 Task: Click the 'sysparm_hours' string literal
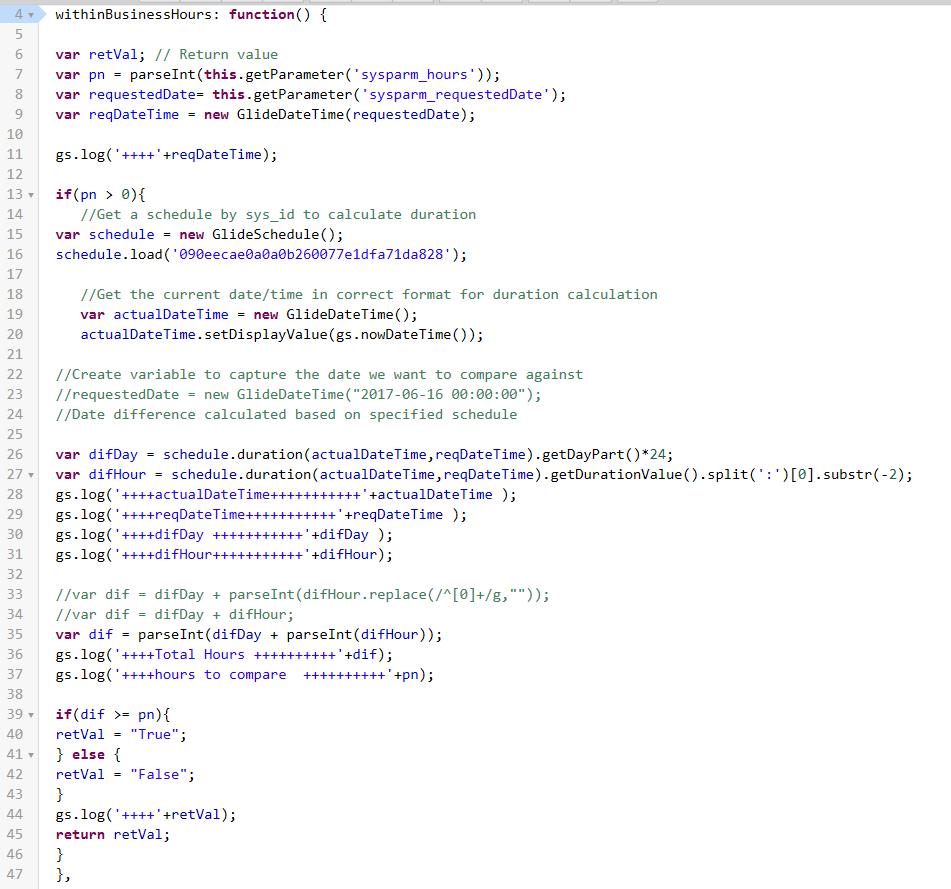tap(414, 75)
